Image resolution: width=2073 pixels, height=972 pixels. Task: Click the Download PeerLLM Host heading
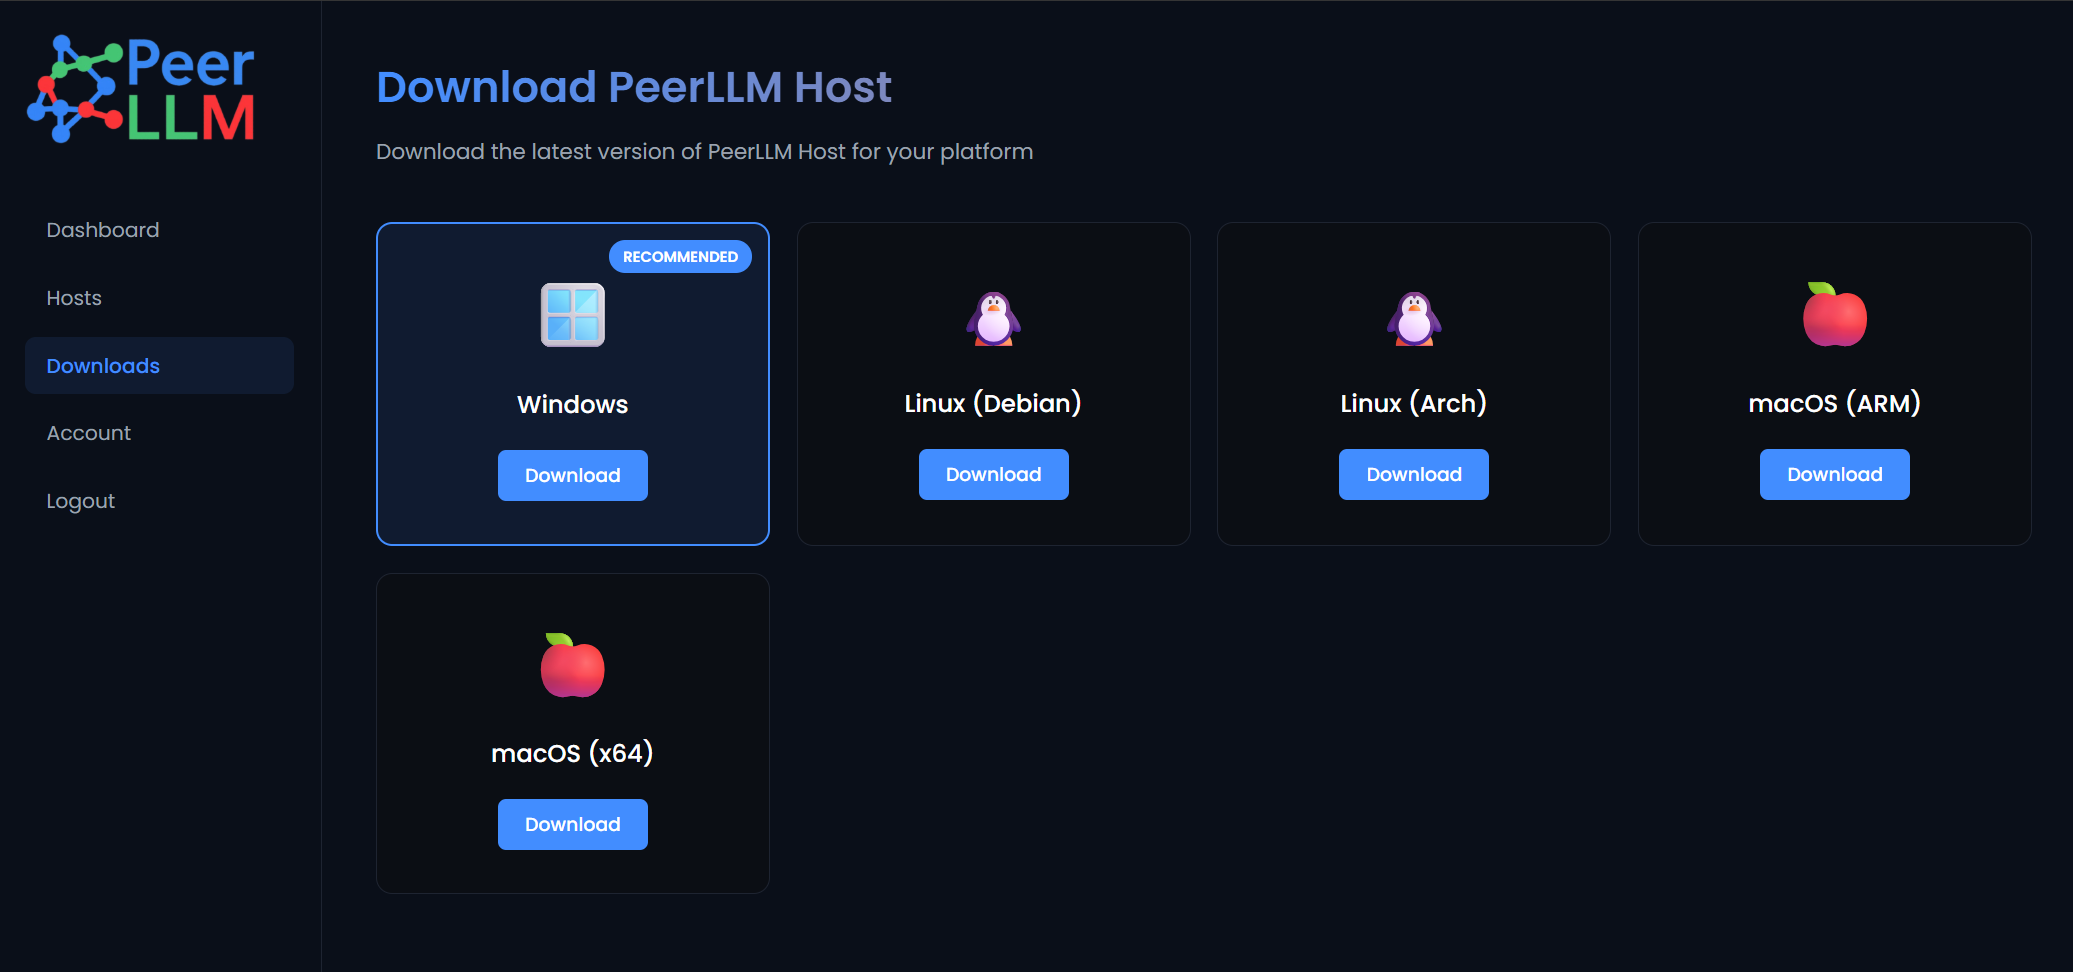coord(633,88)
